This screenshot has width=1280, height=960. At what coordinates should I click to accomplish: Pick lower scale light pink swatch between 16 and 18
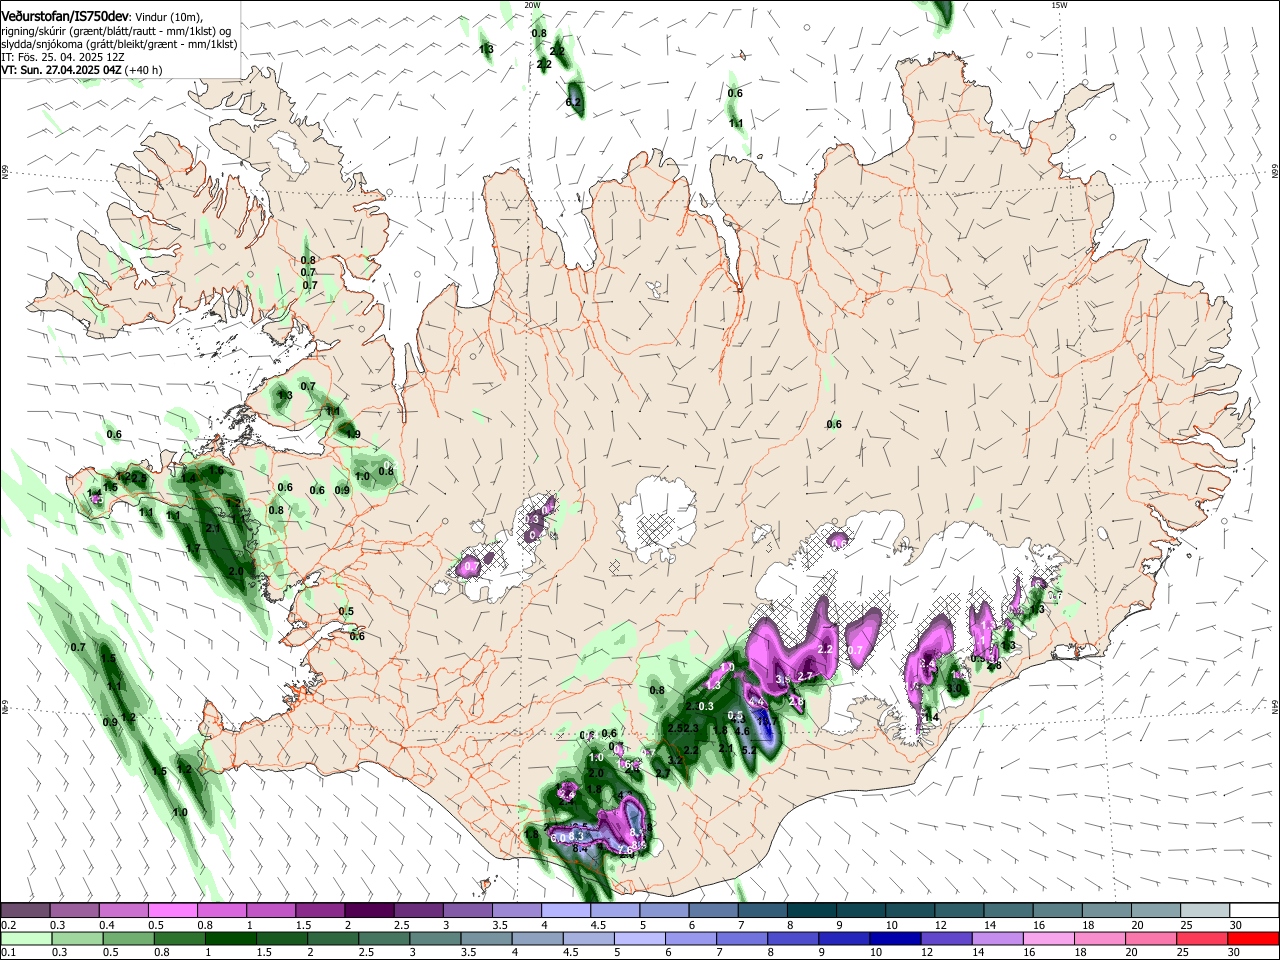(1048, 938)
